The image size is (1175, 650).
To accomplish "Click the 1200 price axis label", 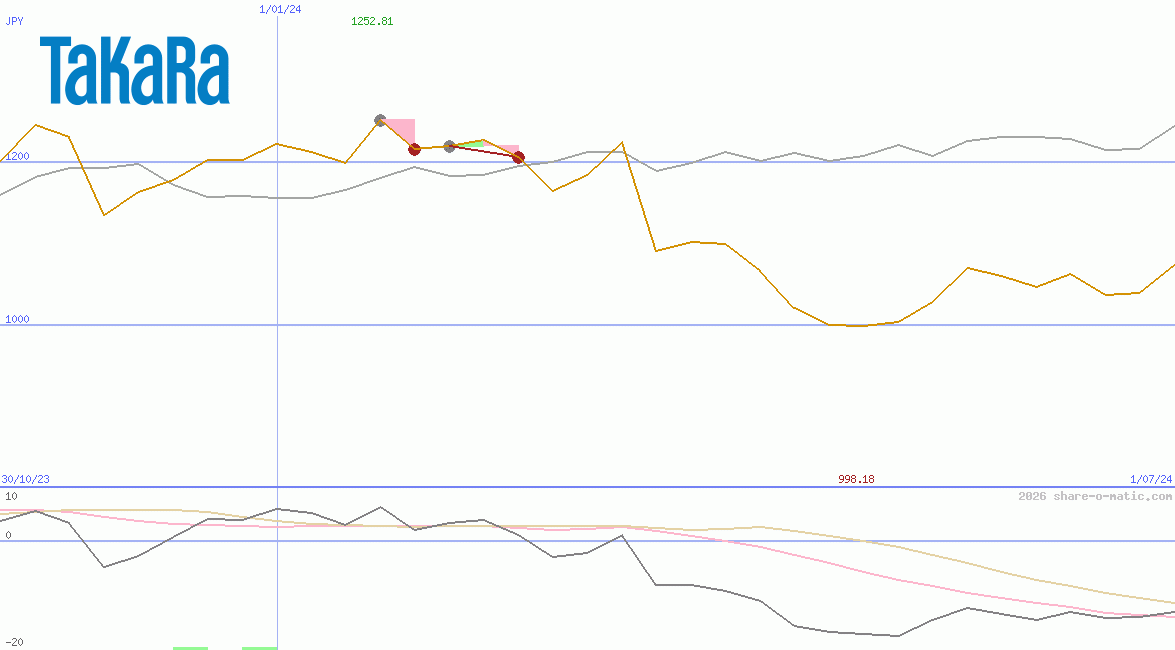I will [17, 156].
